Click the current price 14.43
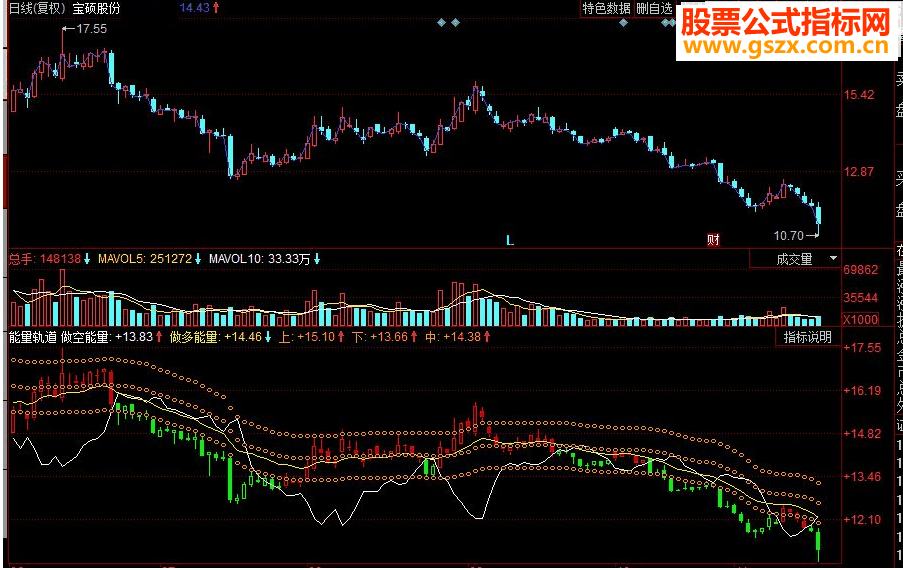The width and height of the screenshot is (903, 570). point(195,8)
